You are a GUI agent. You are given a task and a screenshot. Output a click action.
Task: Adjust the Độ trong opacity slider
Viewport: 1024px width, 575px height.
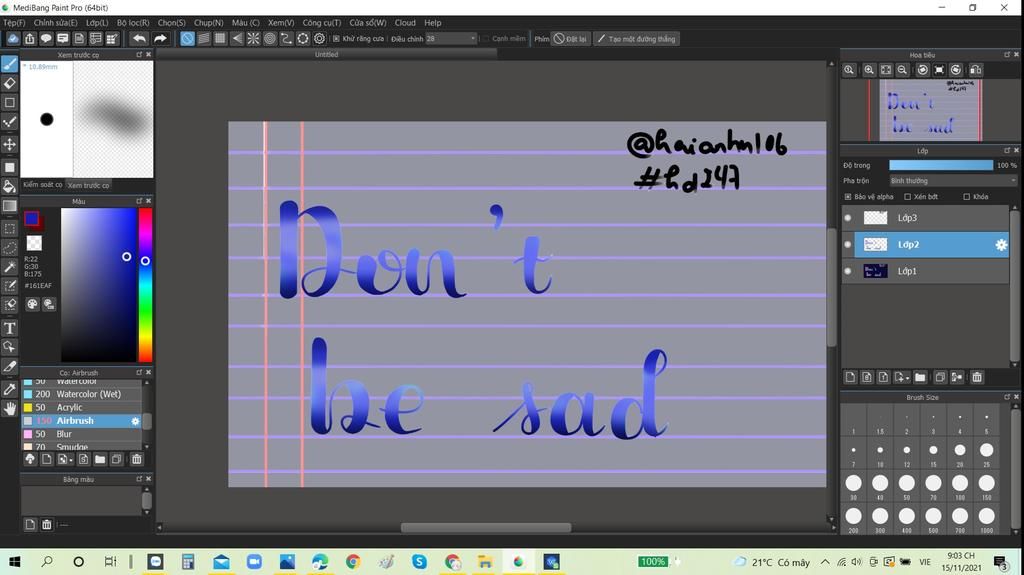click(941, 165)
